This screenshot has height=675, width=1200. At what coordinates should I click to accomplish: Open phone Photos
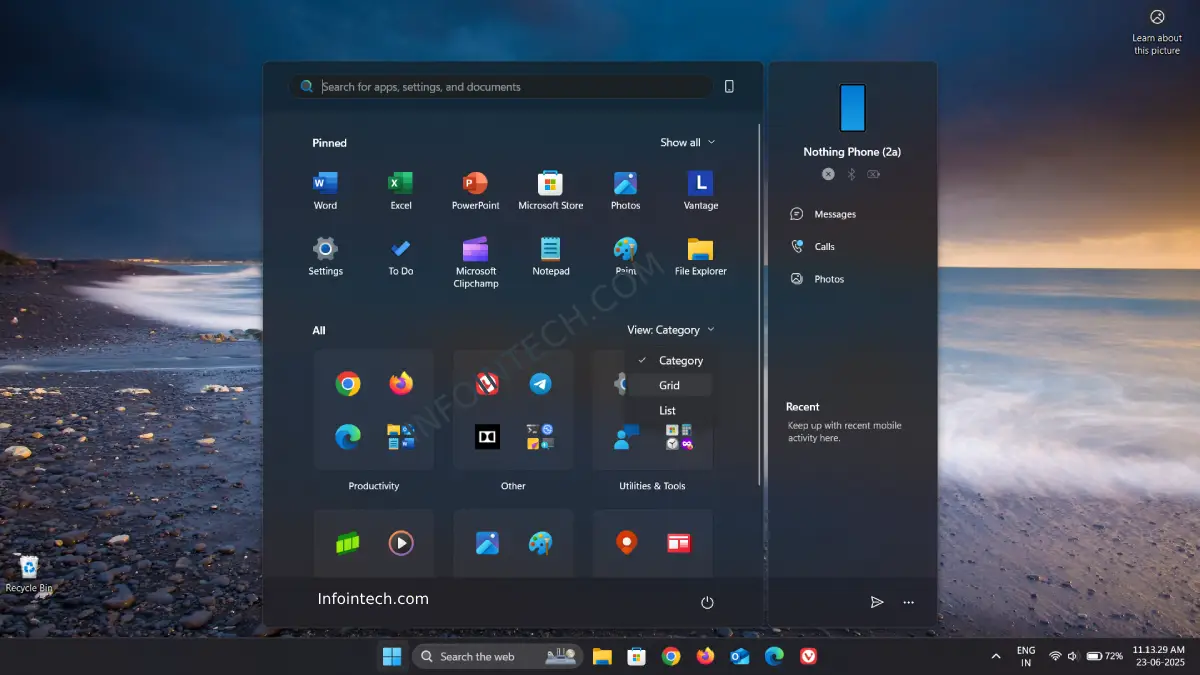[818, 279]
